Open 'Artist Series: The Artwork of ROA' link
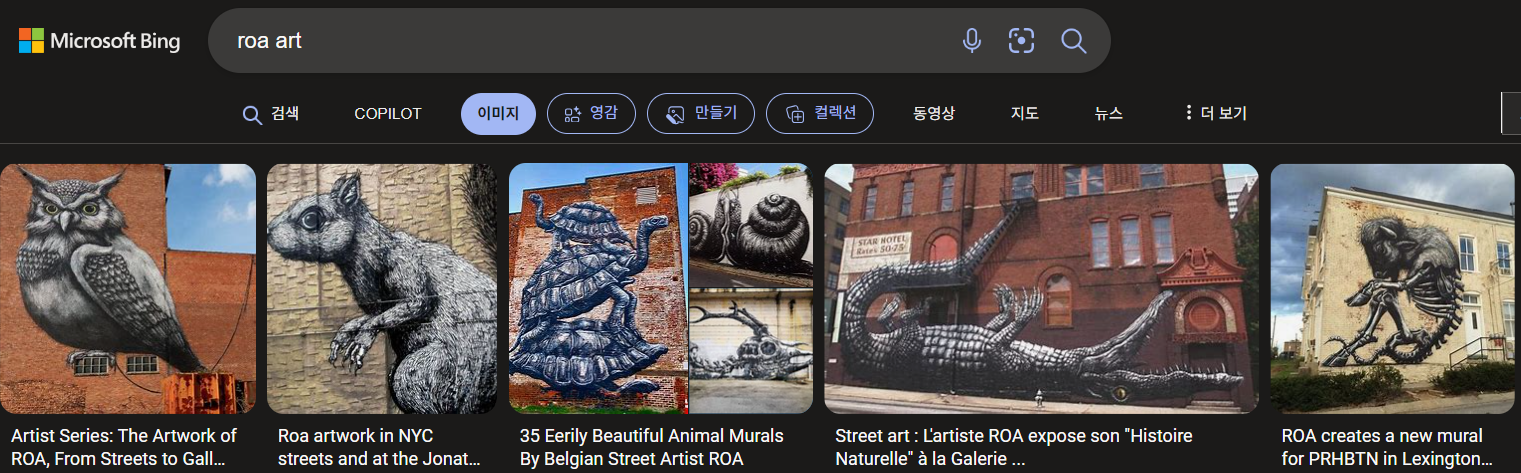This screenshot has height=473, width=1521. pyautogui.click(x=124, y=448)
